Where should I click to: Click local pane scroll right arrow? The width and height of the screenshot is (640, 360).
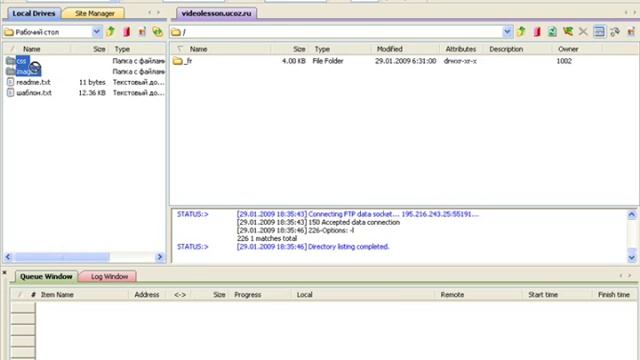[160, 257]
